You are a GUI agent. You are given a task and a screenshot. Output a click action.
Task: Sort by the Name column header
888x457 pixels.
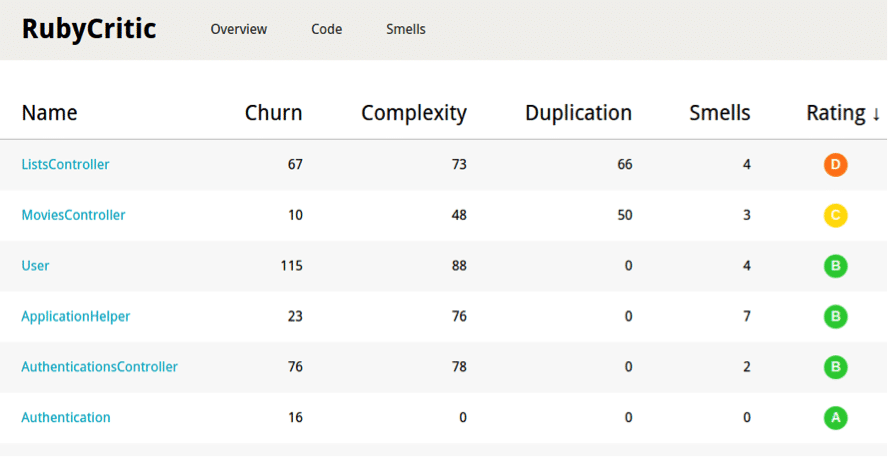[49, 113]
